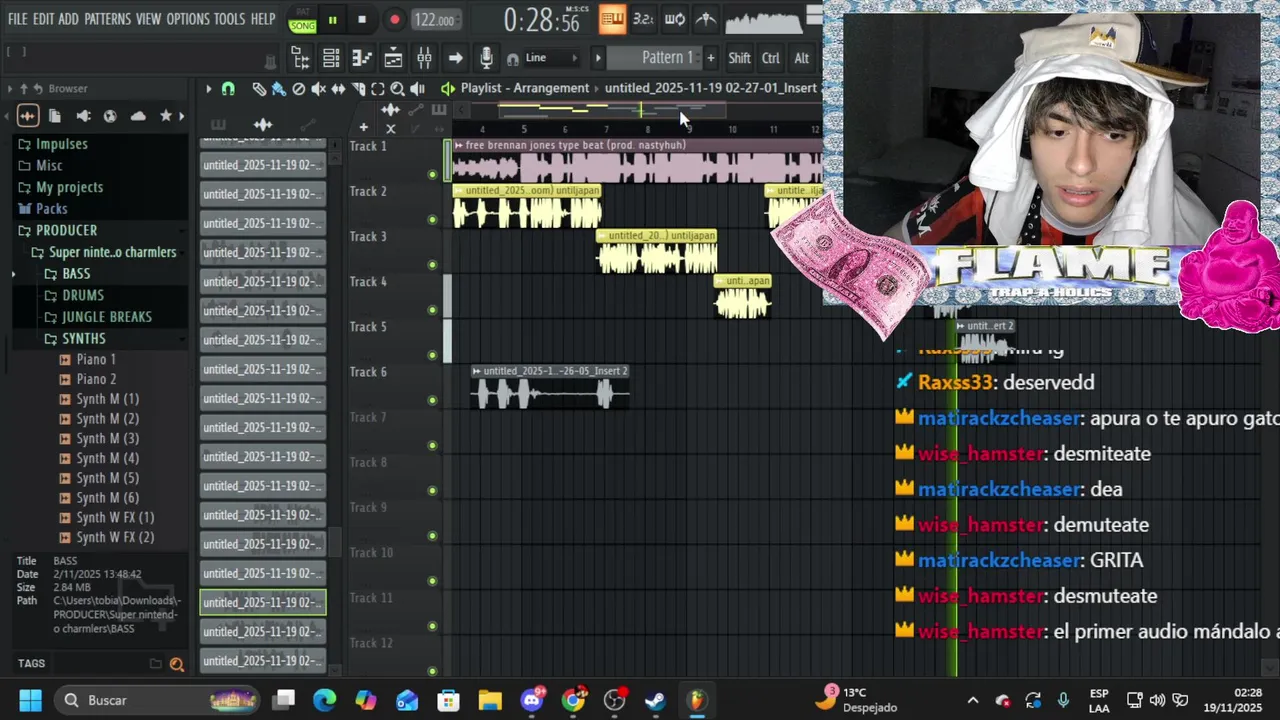Open the OPTIONS menu
1280x720 pixels.
point(188,19)
